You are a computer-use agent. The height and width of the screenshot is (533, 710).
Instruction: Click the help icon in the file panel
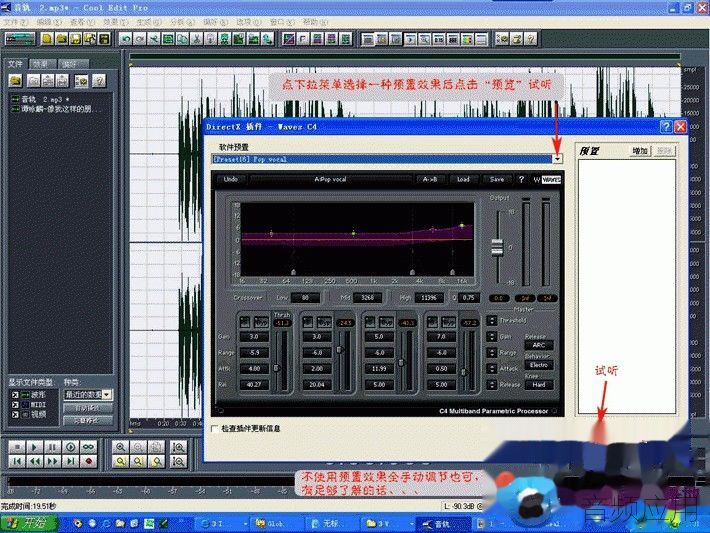[99, 81]
